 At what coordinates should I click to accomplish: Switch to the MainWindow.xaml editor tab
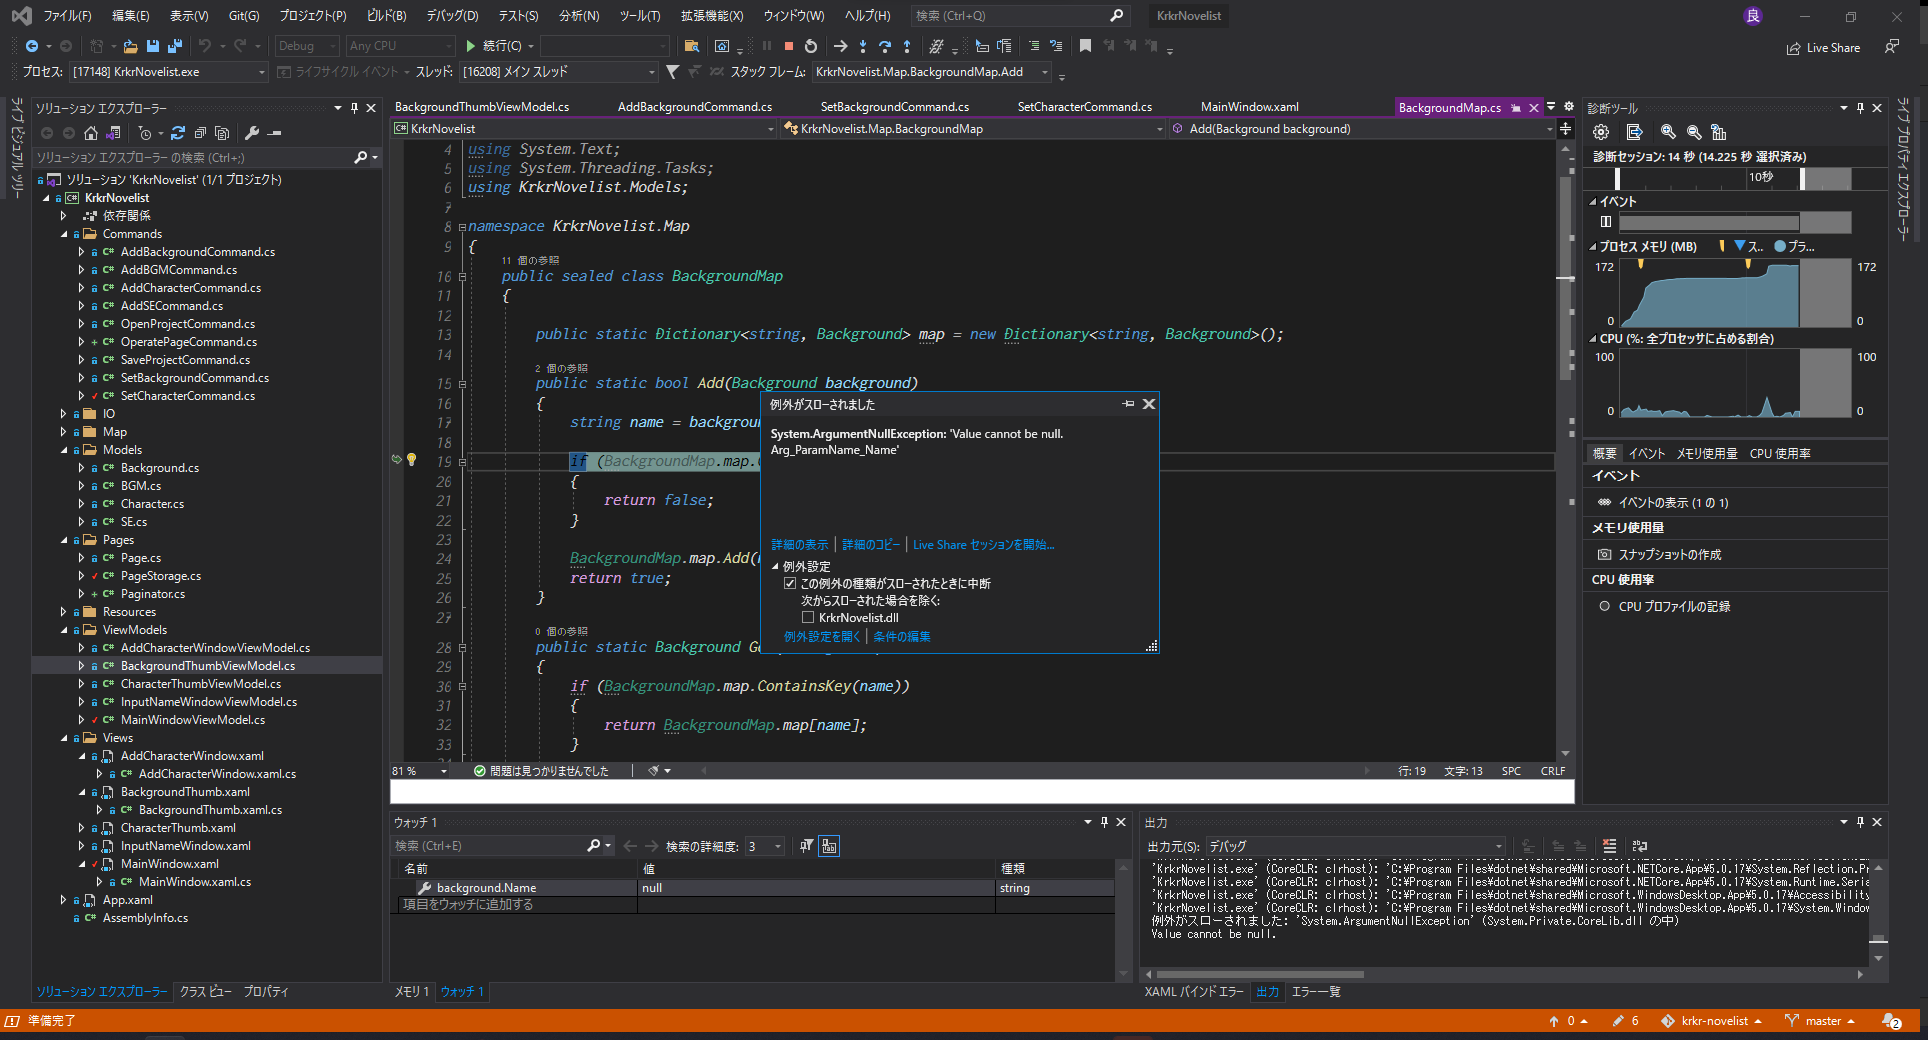1249,107
